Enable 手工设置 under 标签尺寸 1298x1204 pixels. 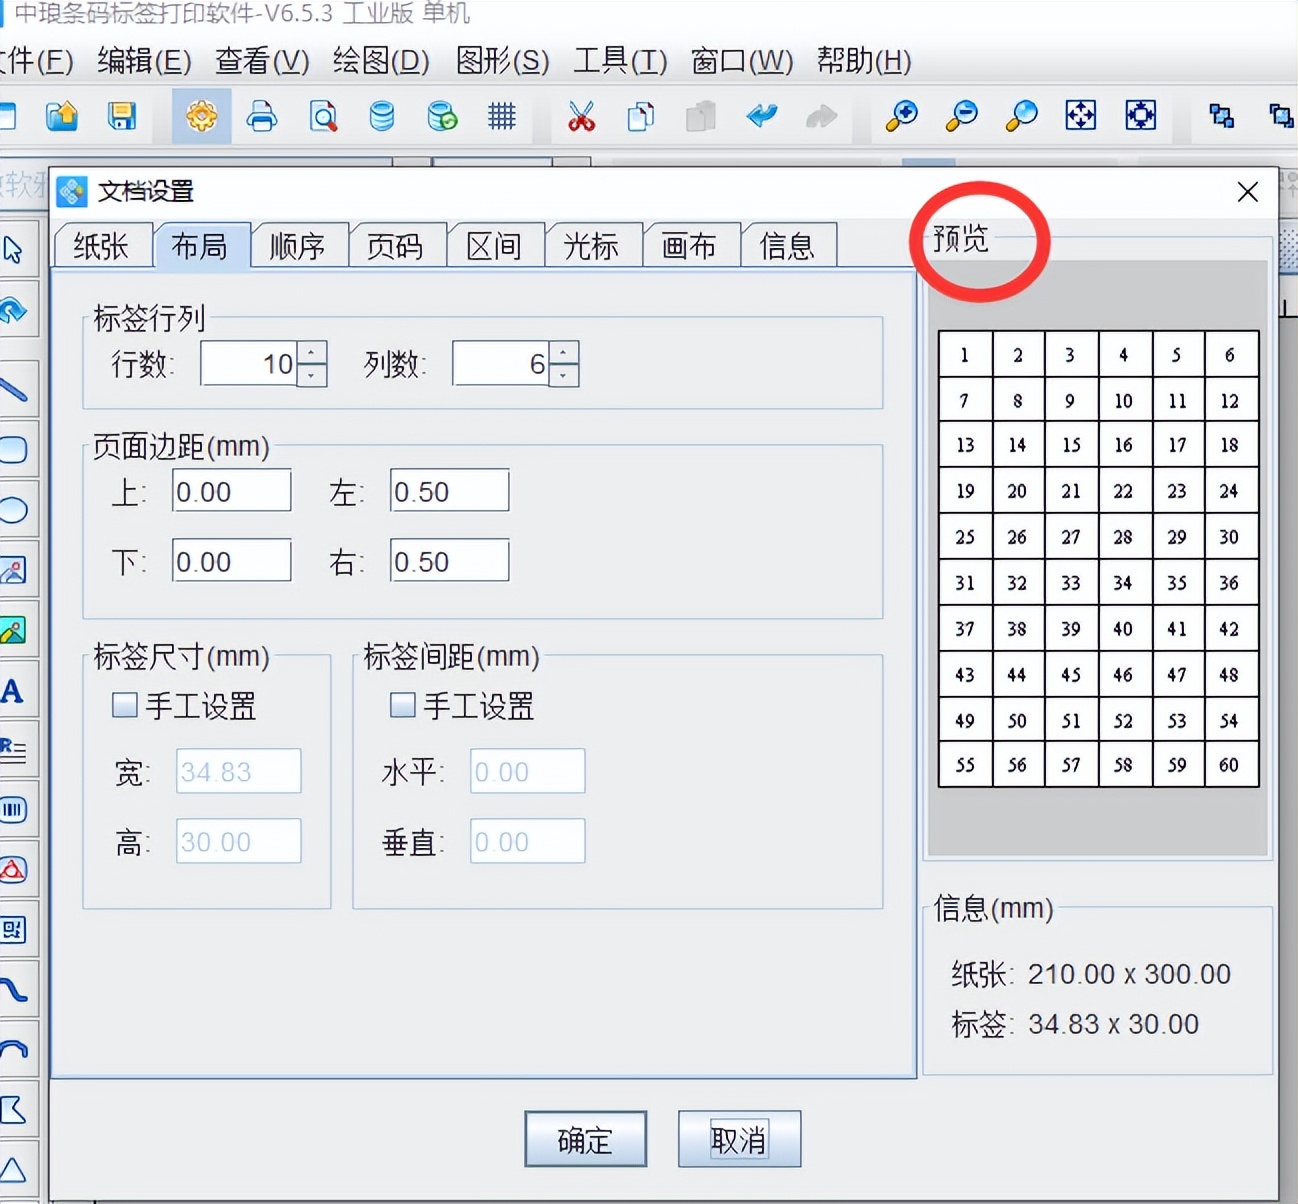(x=125, y=705)
